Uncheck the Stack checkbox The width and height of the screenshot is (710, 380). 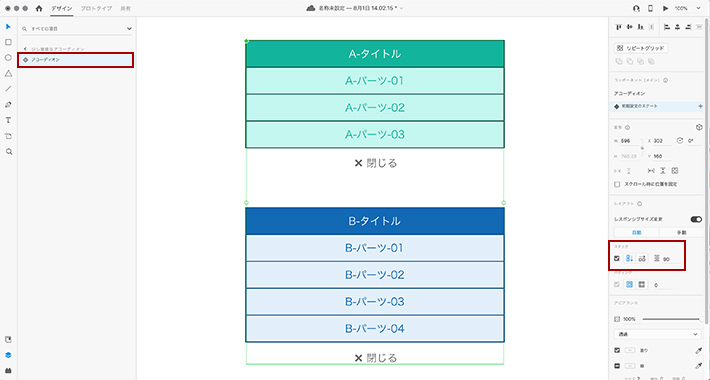point(617,259)
